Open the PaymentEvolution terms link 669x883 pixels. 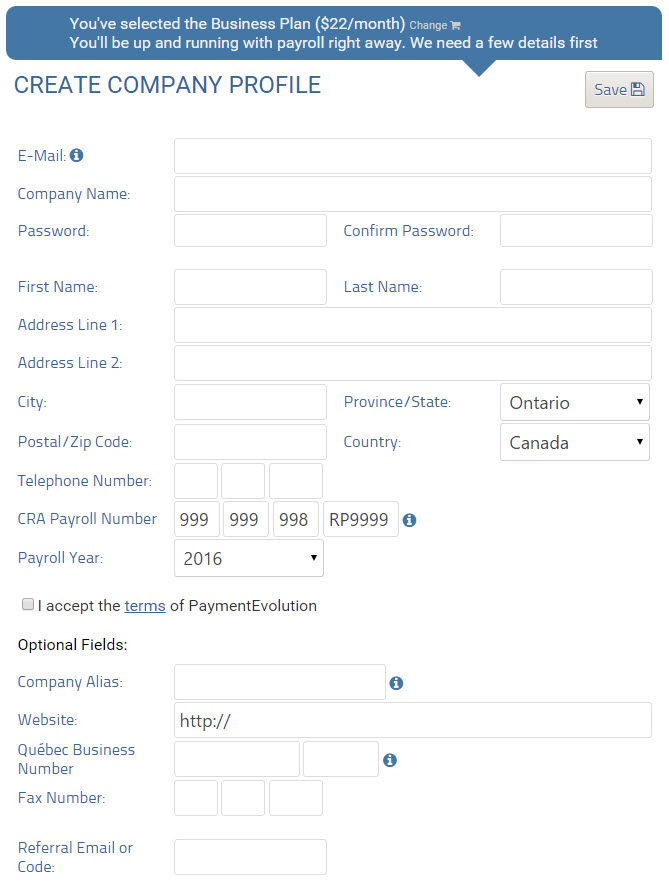click(x=145, y=606)
